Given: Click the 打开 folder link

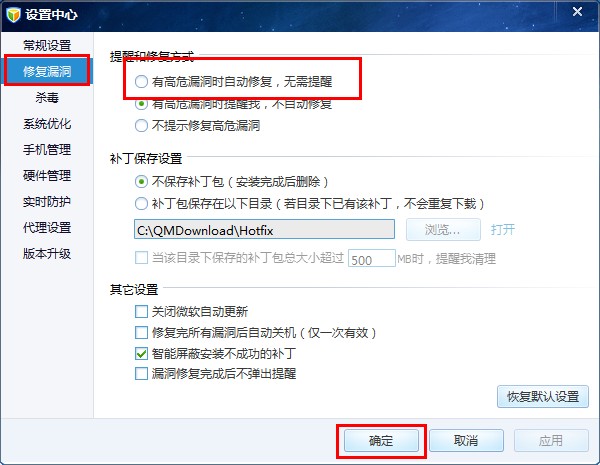Looking at the screenshot, I should coord(503,230).
